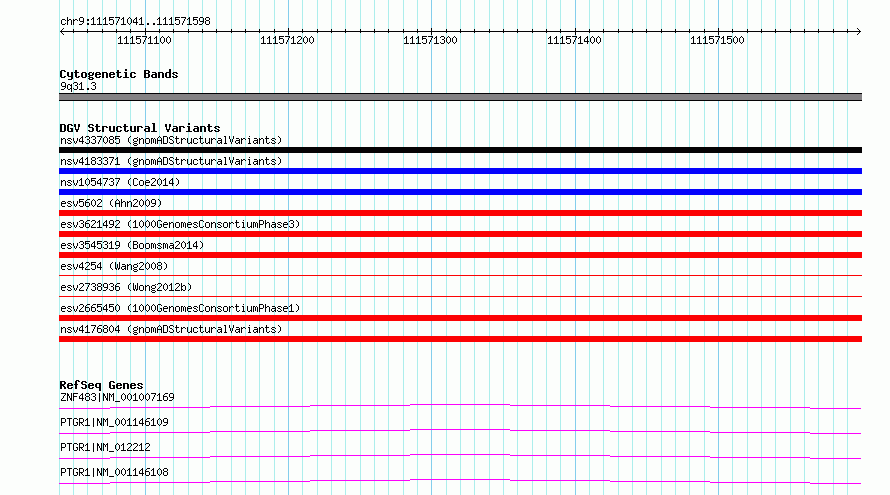Select variant label esv5602 (Ahn2009)
Screen dimensions: 890x495
click(x=111, y=203)
